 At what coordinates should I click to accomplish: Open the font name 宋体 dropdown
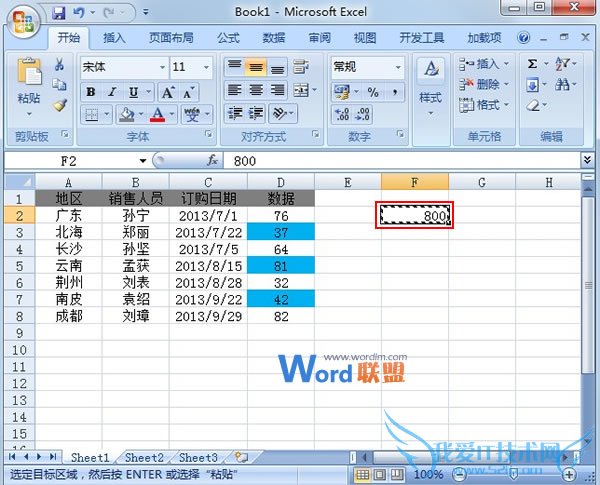coord(162,67)
